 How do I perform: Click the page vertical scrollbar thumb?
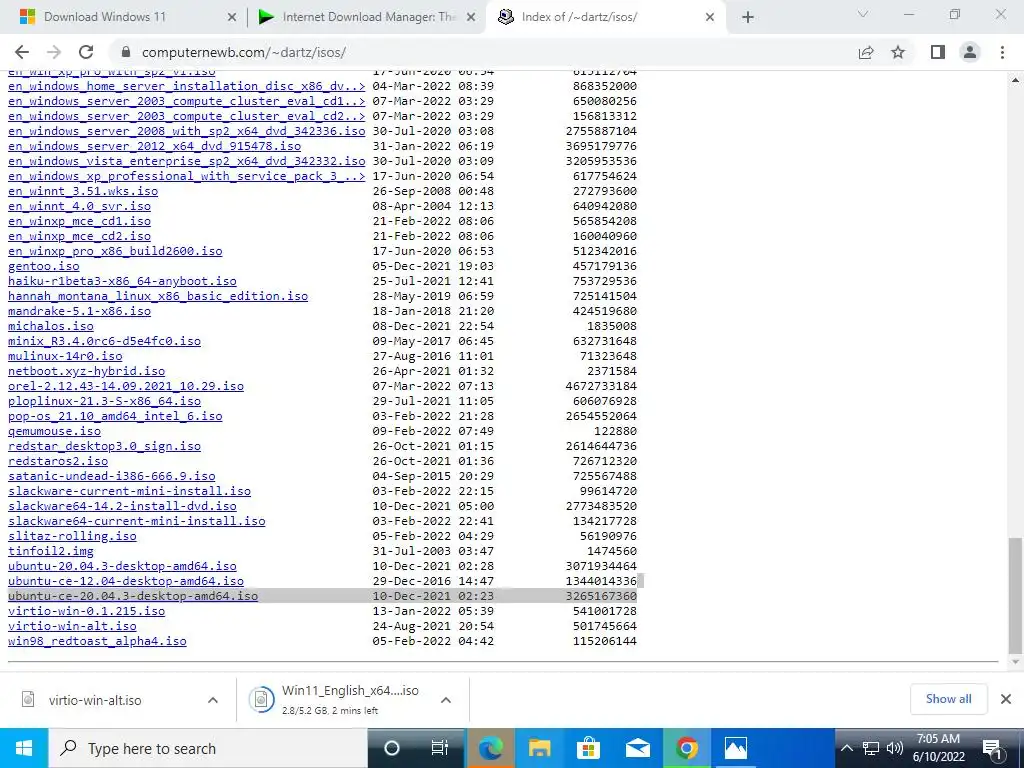click(1015, 594)
